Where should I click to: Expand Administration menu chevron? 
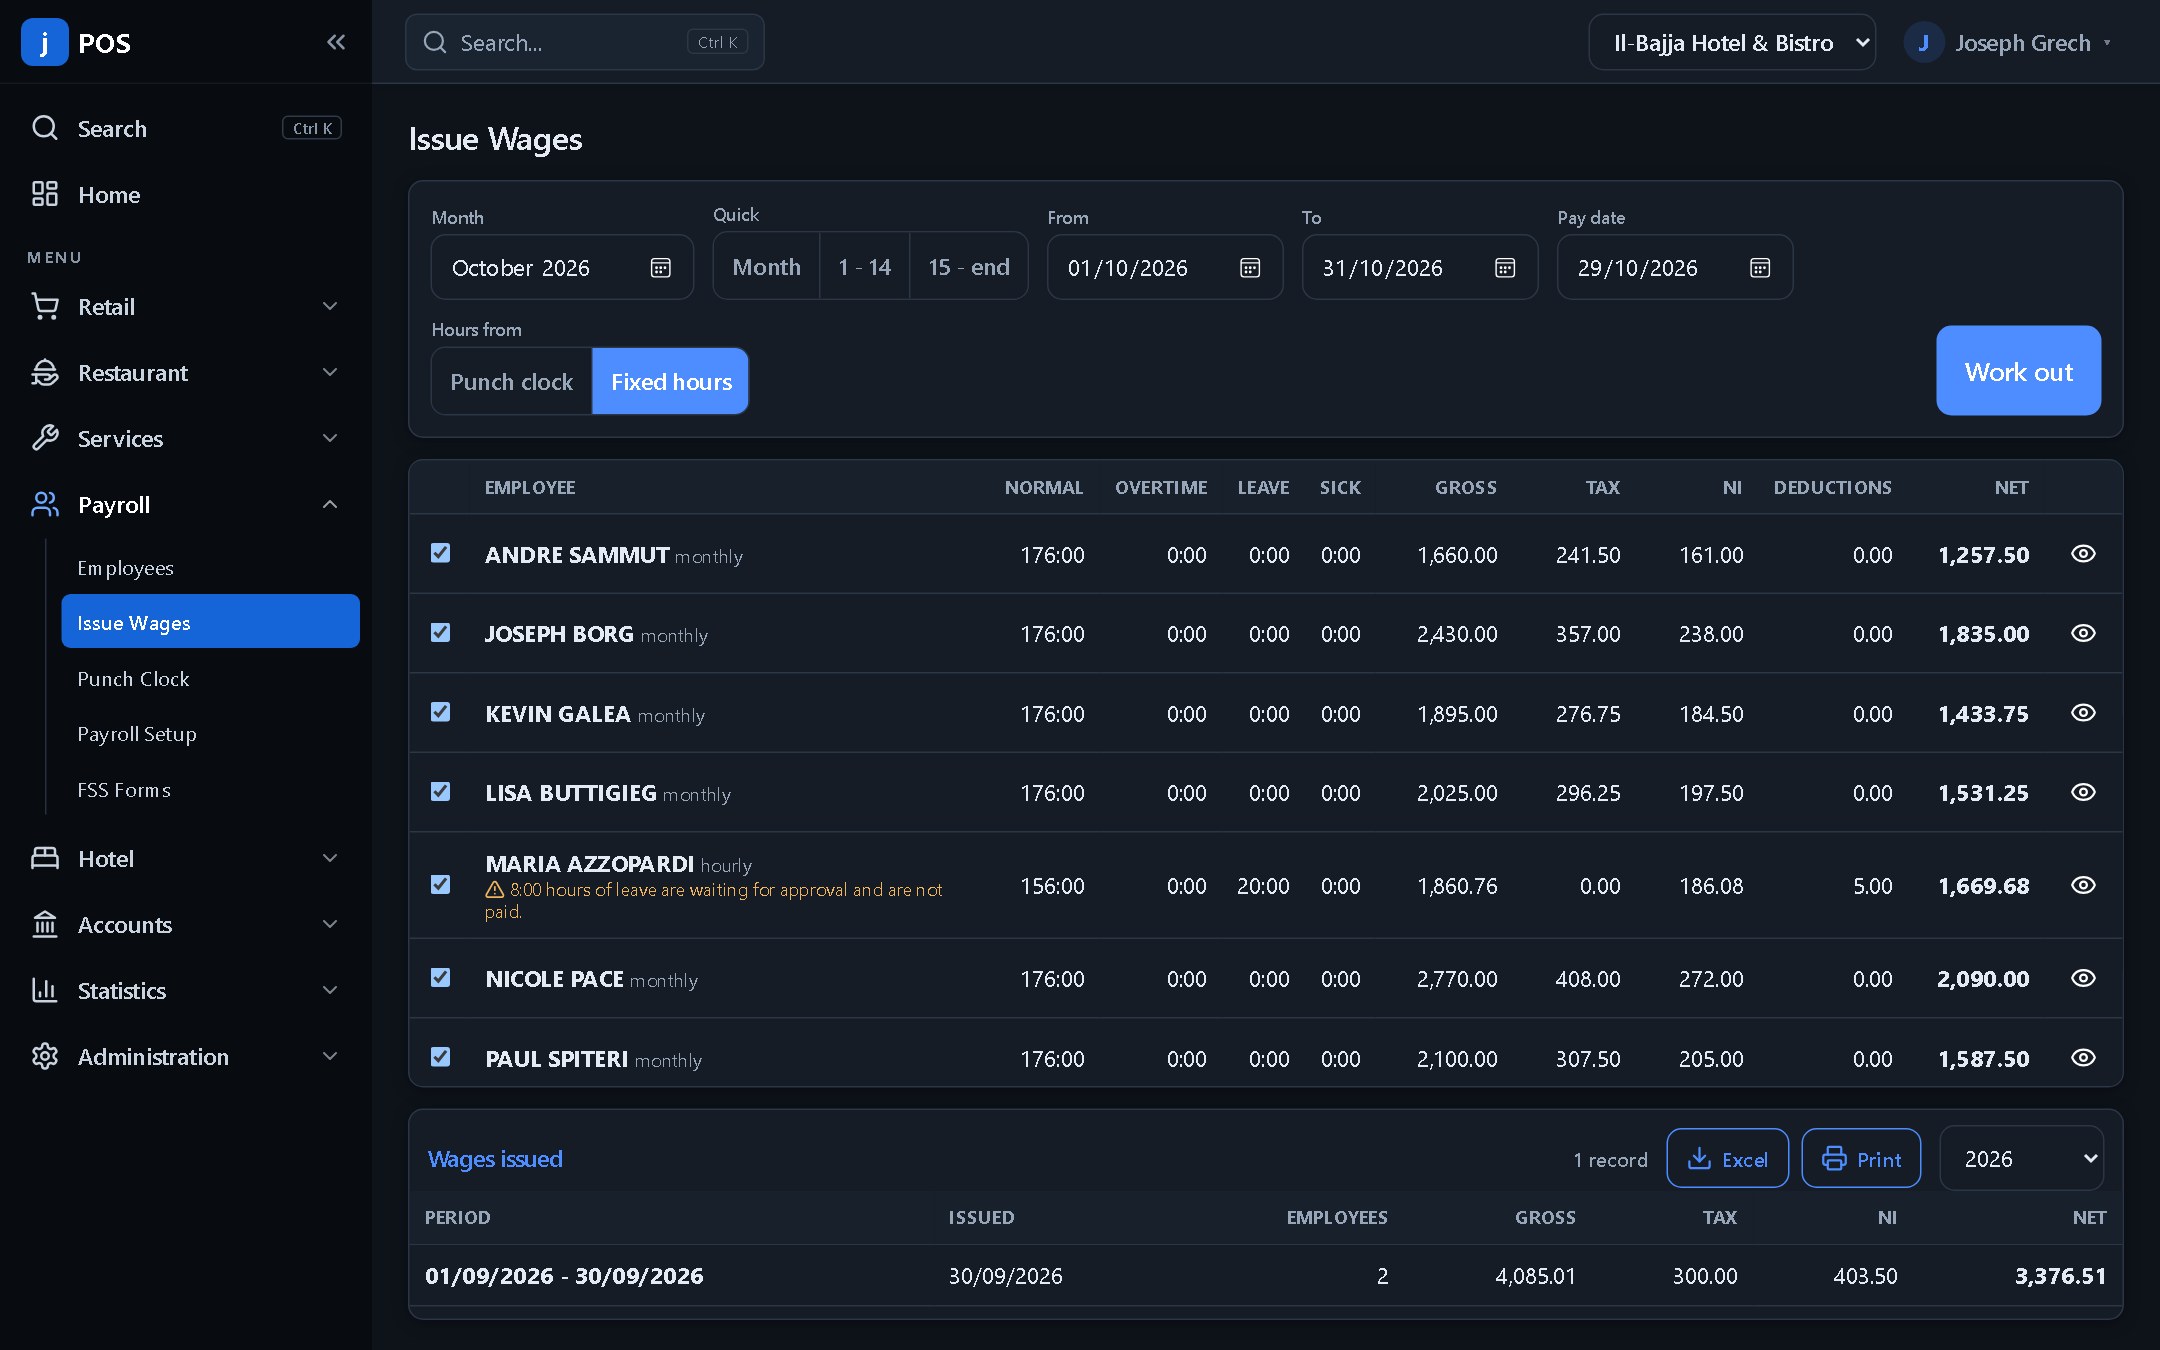pos(330,1056)
